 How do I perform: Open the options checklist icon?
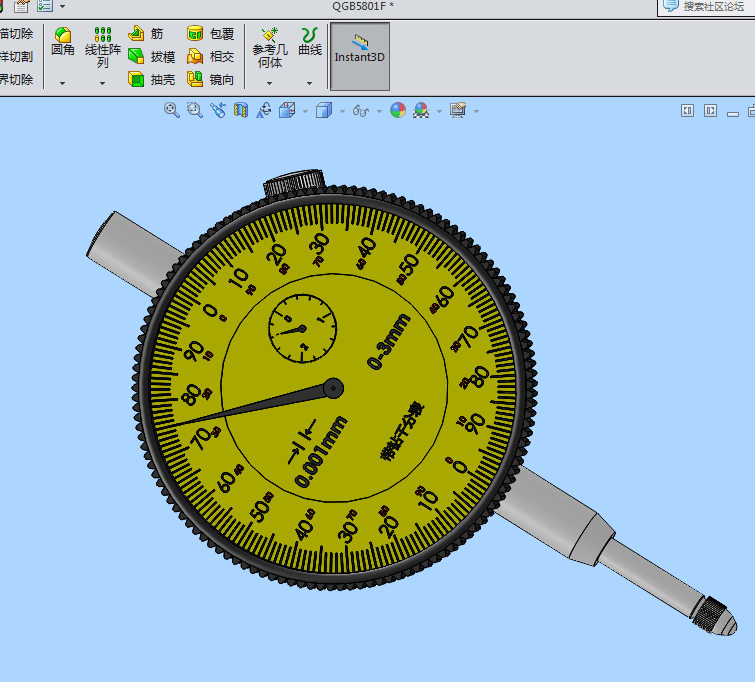point(45,5)
